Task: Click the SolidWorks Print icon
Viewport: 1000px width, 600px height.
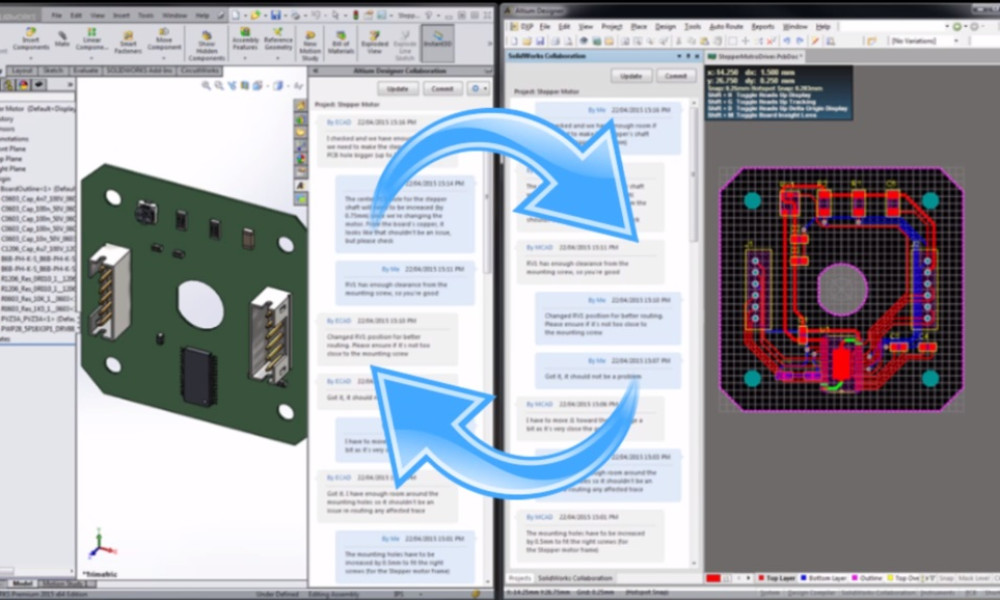Action: [x=297, y=15]
